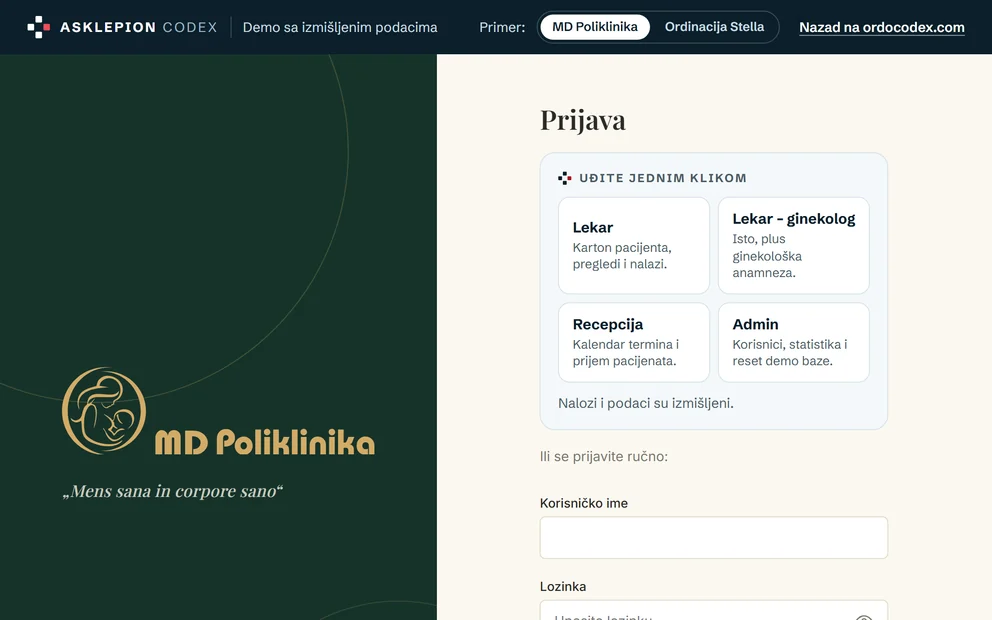Click the 'UĐITE JEDNIM KLIKOM' label
The image size is (992, 620).
coord(662,178)
